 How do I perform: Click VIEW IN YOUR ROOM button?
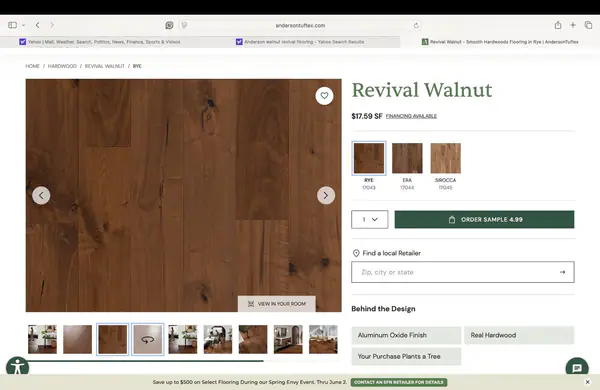point(277,304)
